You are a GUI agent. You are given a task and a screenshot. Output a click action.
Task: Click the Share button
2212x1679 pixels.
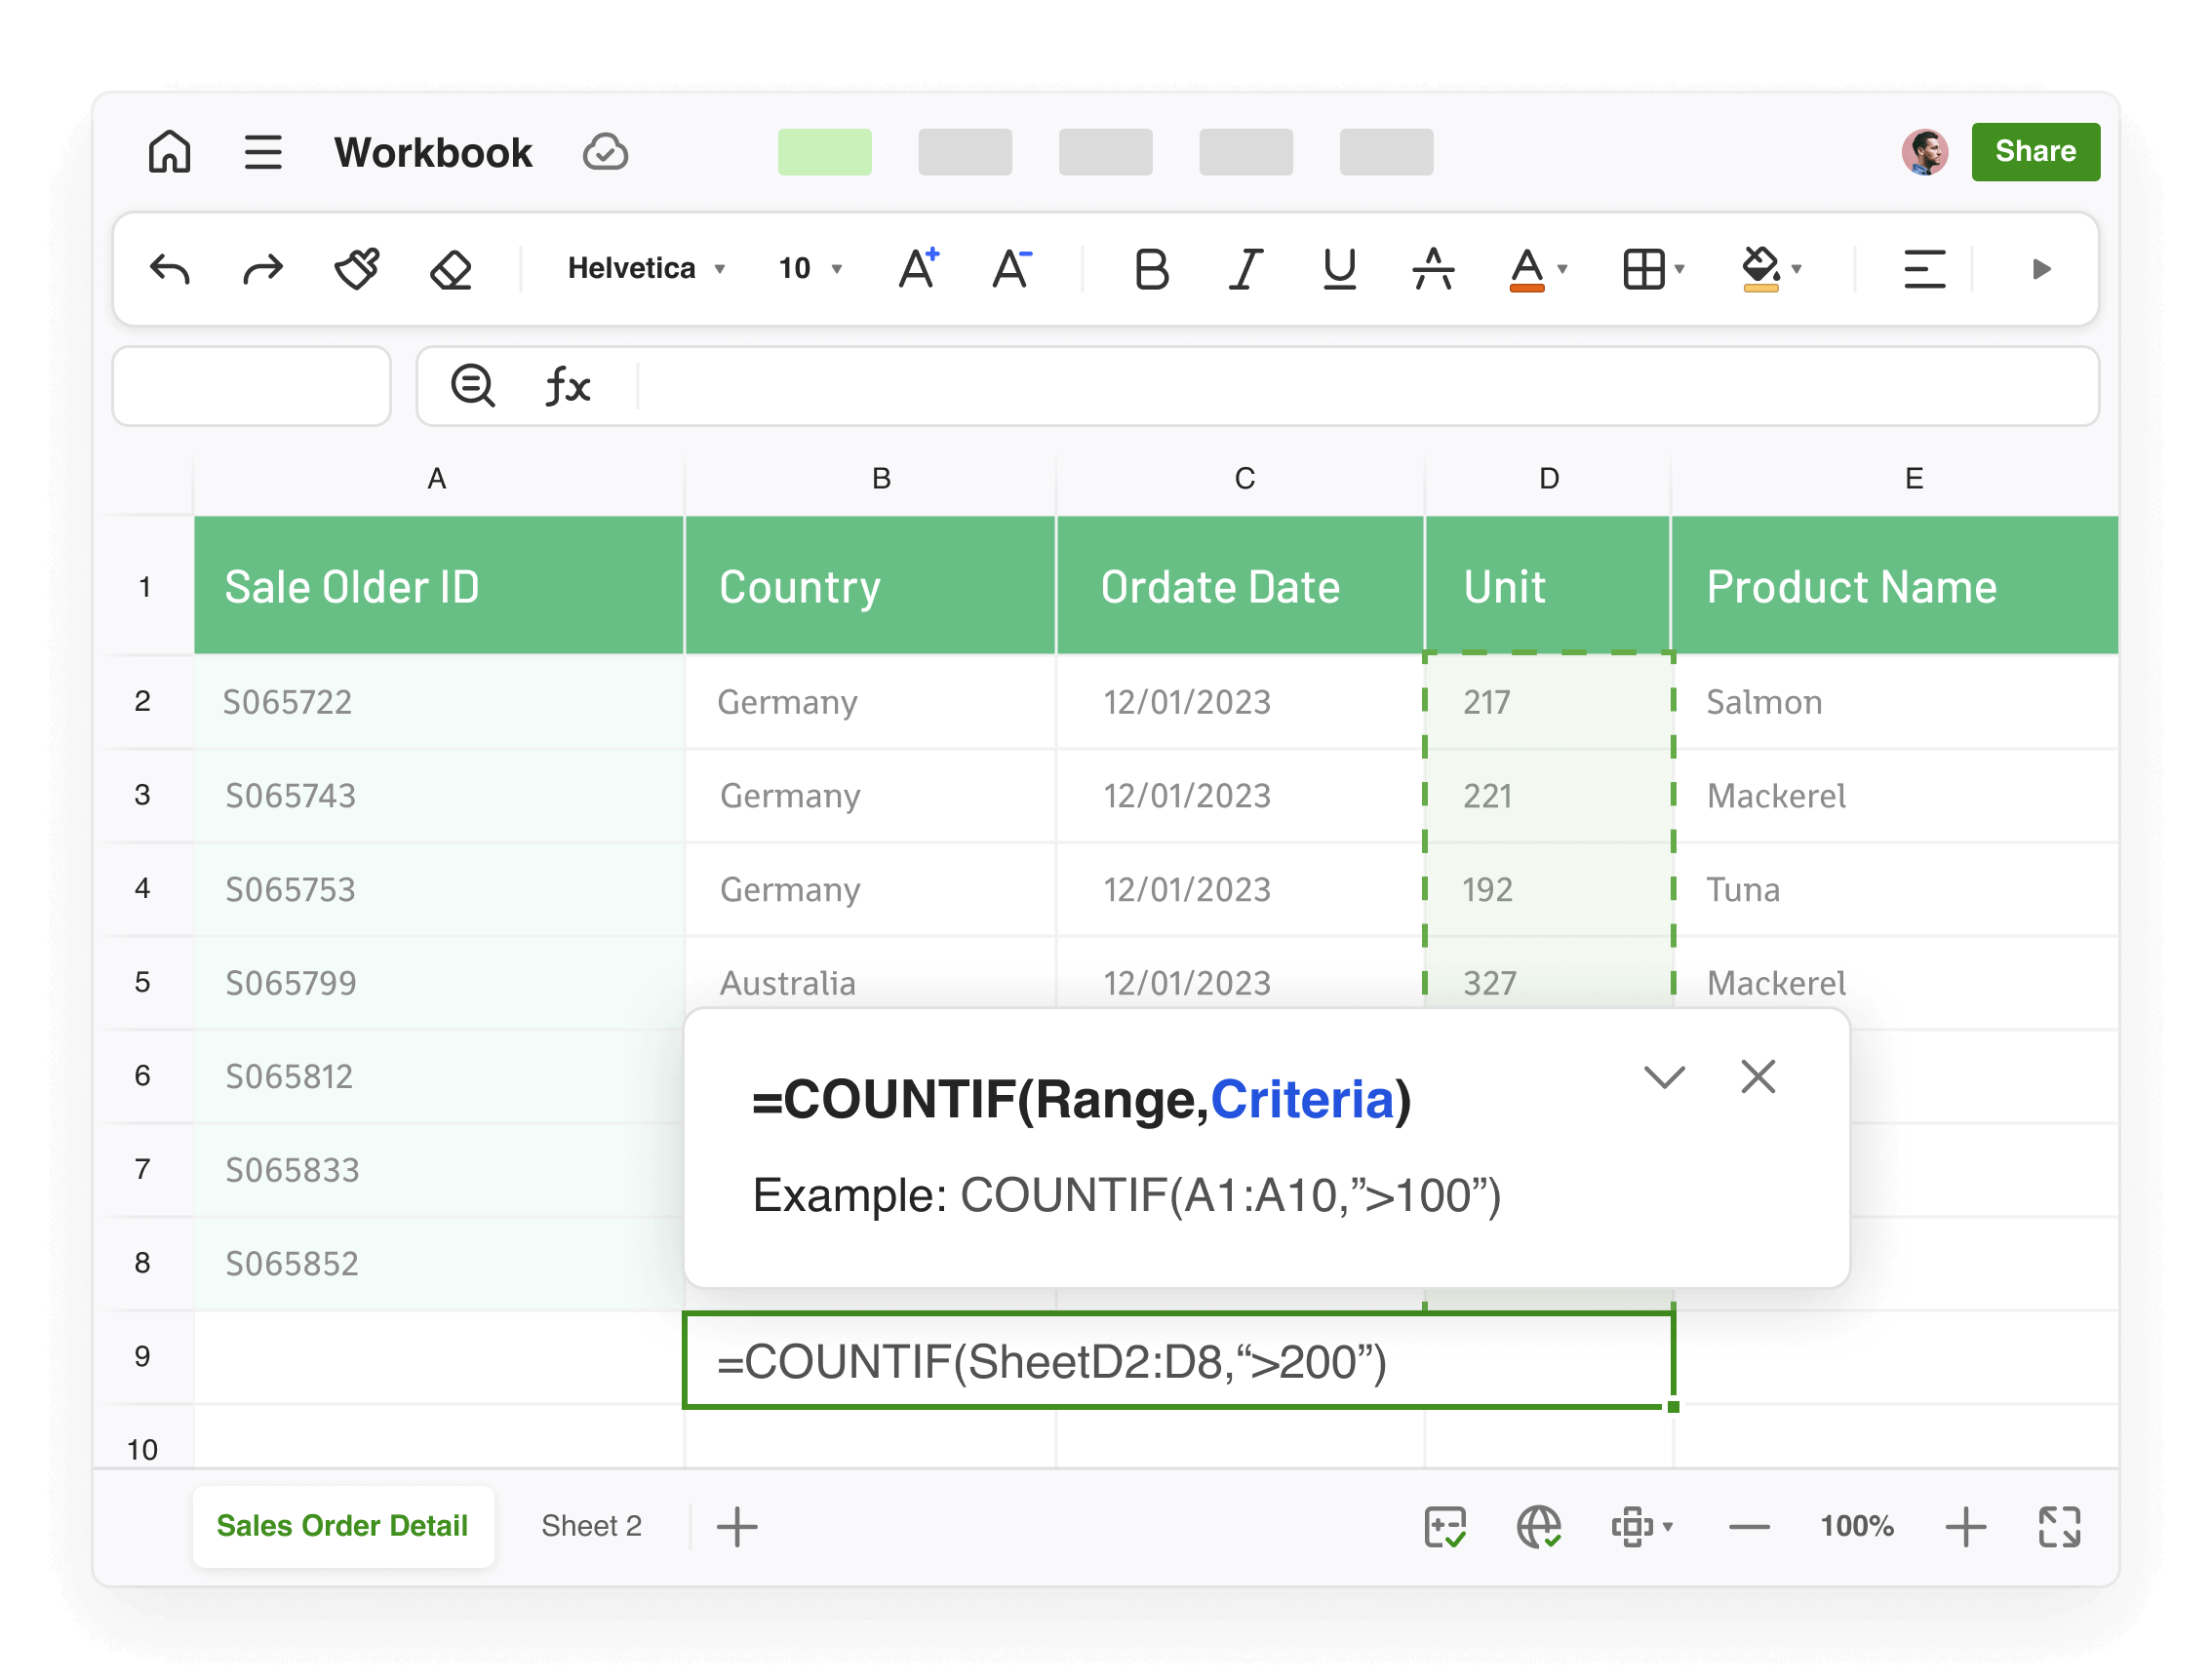[2036, 152]
